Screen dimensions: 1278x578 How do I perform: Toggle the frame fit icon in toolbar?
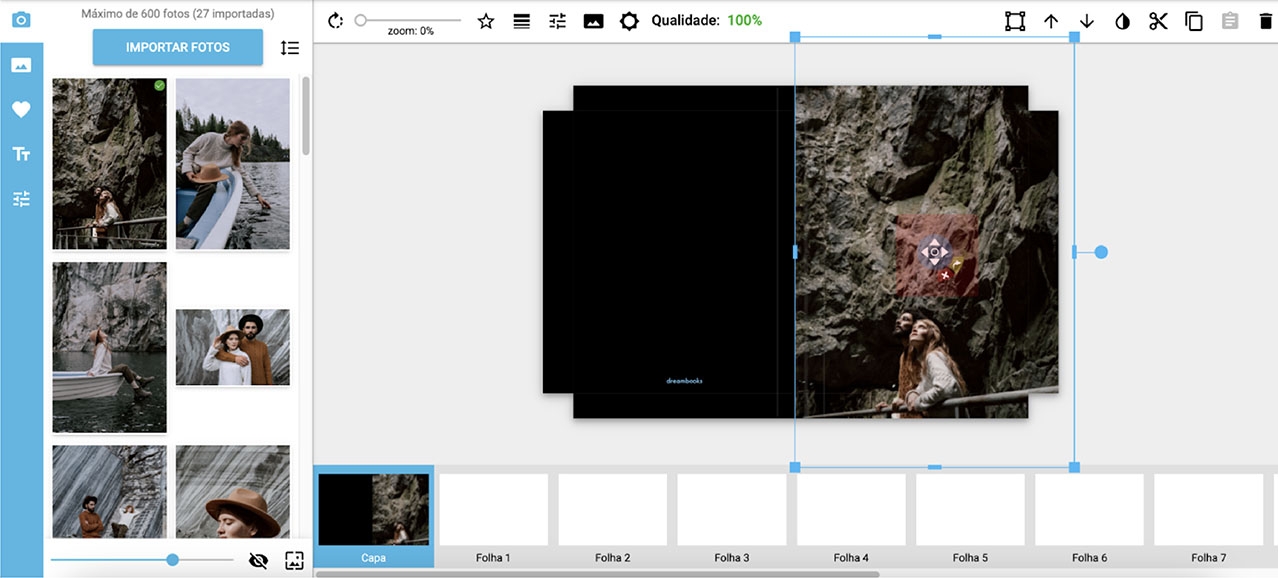pyautogui.click(x=1015, y=21)
